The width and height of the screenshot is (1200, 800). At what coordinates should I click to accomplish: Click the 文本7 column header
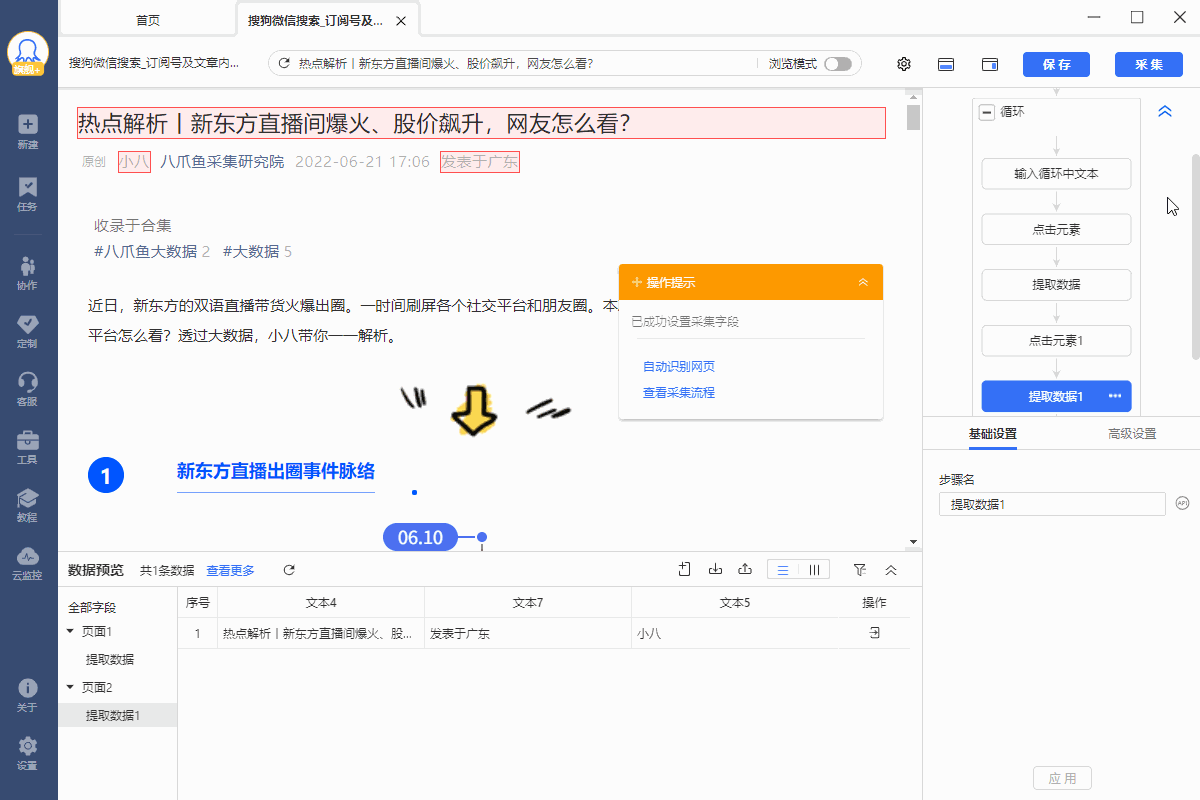coord(528,602)
